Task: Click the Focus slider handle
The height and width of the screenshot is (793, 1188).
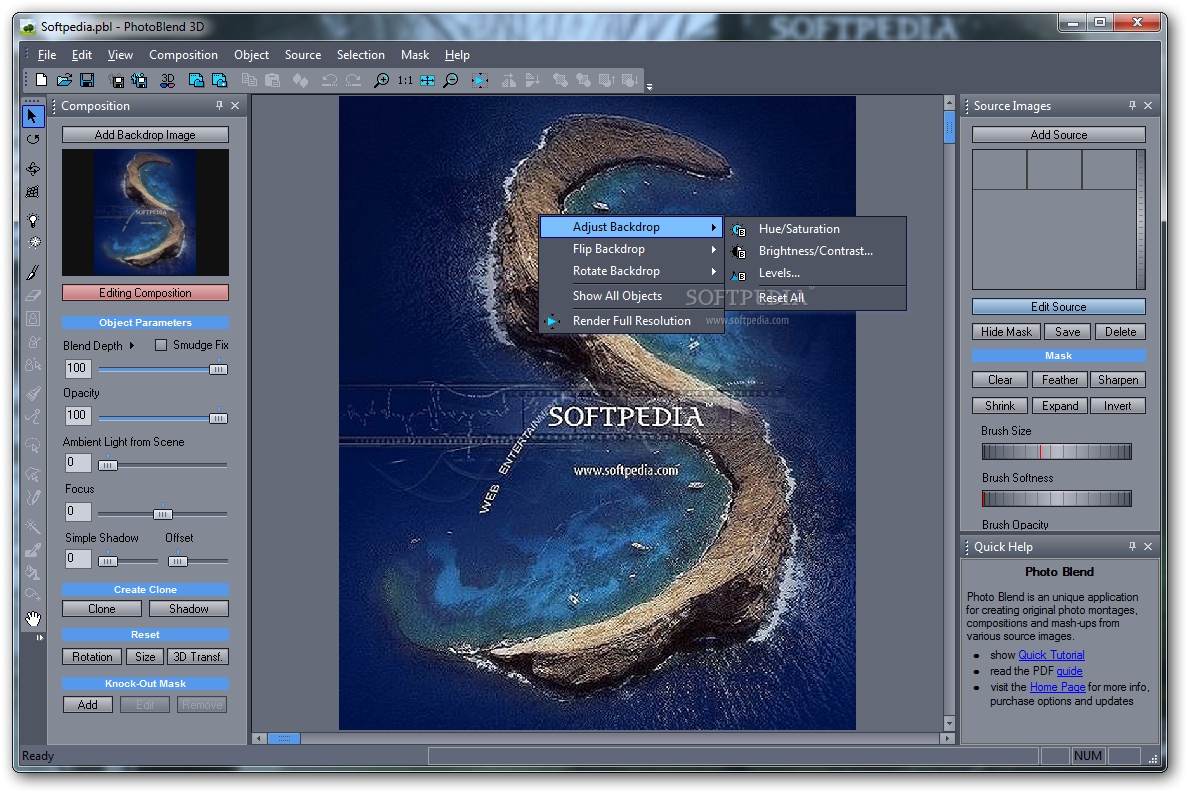Action: [163, 514]
